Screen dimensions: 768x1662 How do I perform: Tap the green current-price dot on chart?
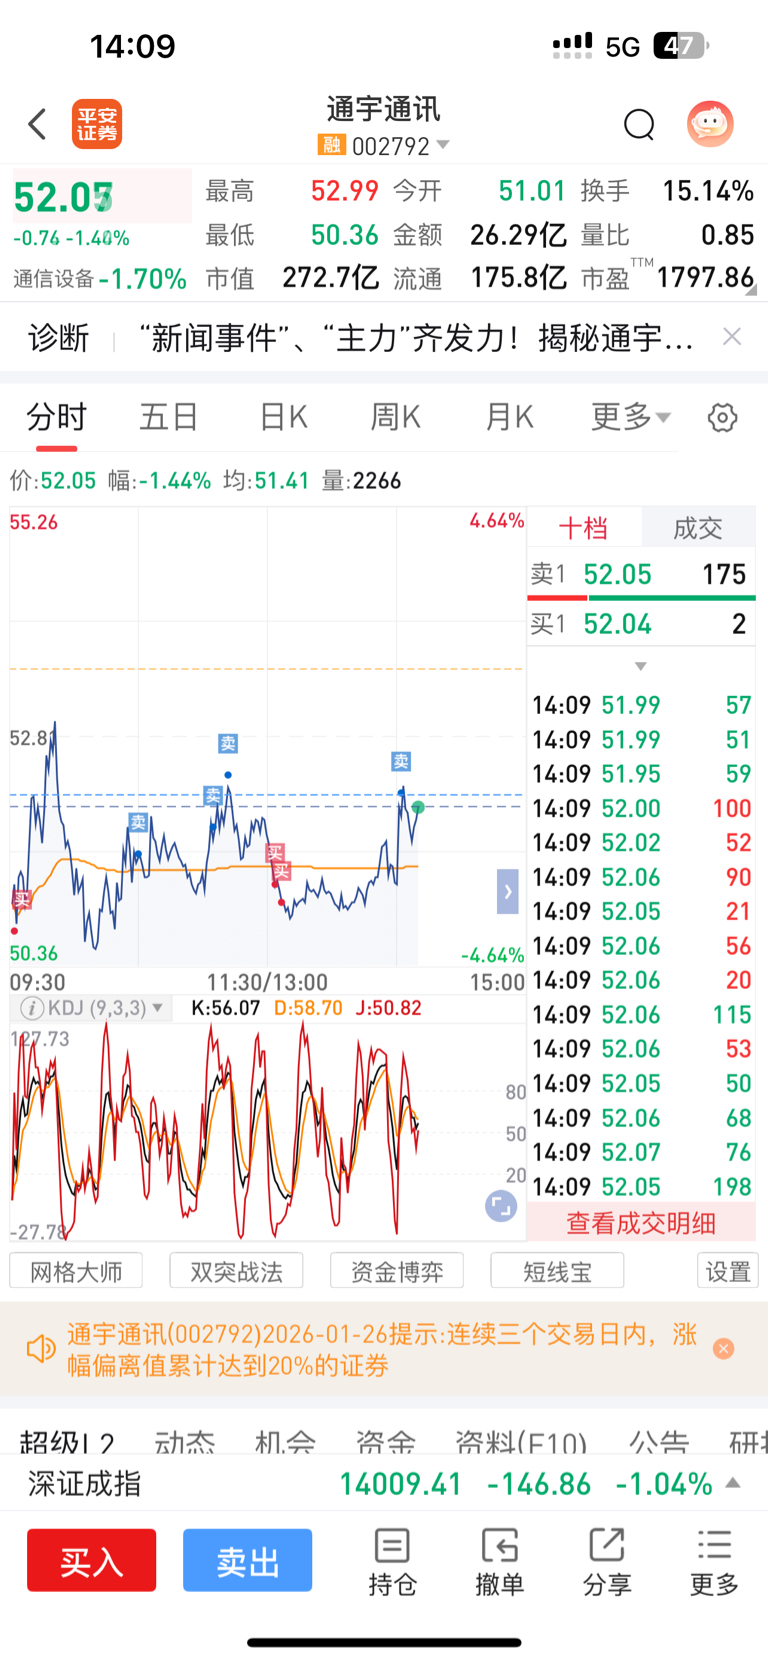click(x=418, y=807)
